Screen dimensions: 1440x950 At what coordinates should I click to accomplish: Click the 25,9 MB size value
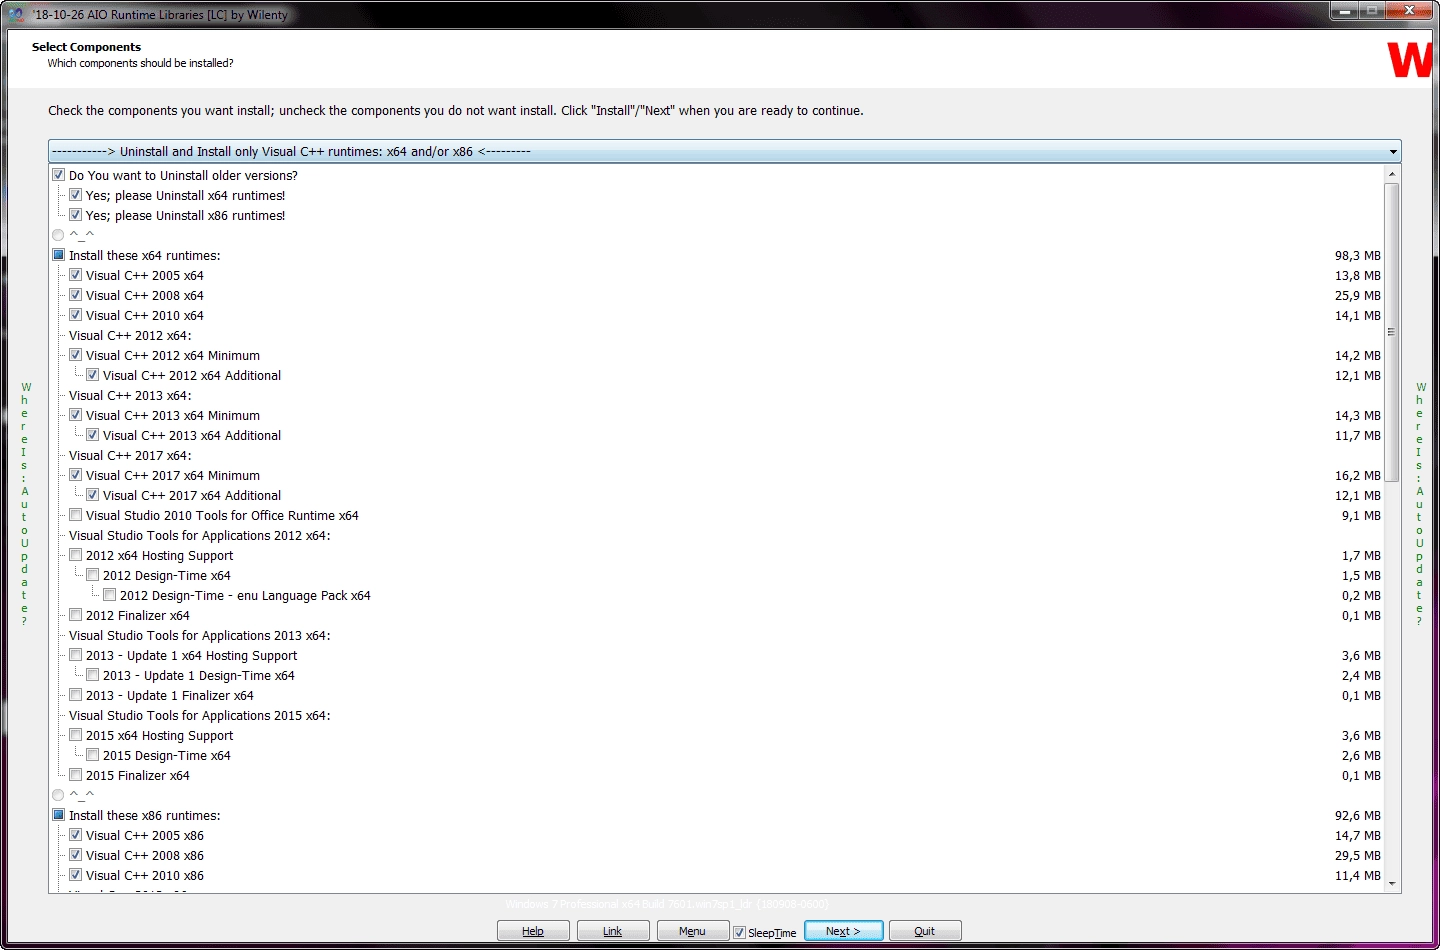(x=1358, y=295)
